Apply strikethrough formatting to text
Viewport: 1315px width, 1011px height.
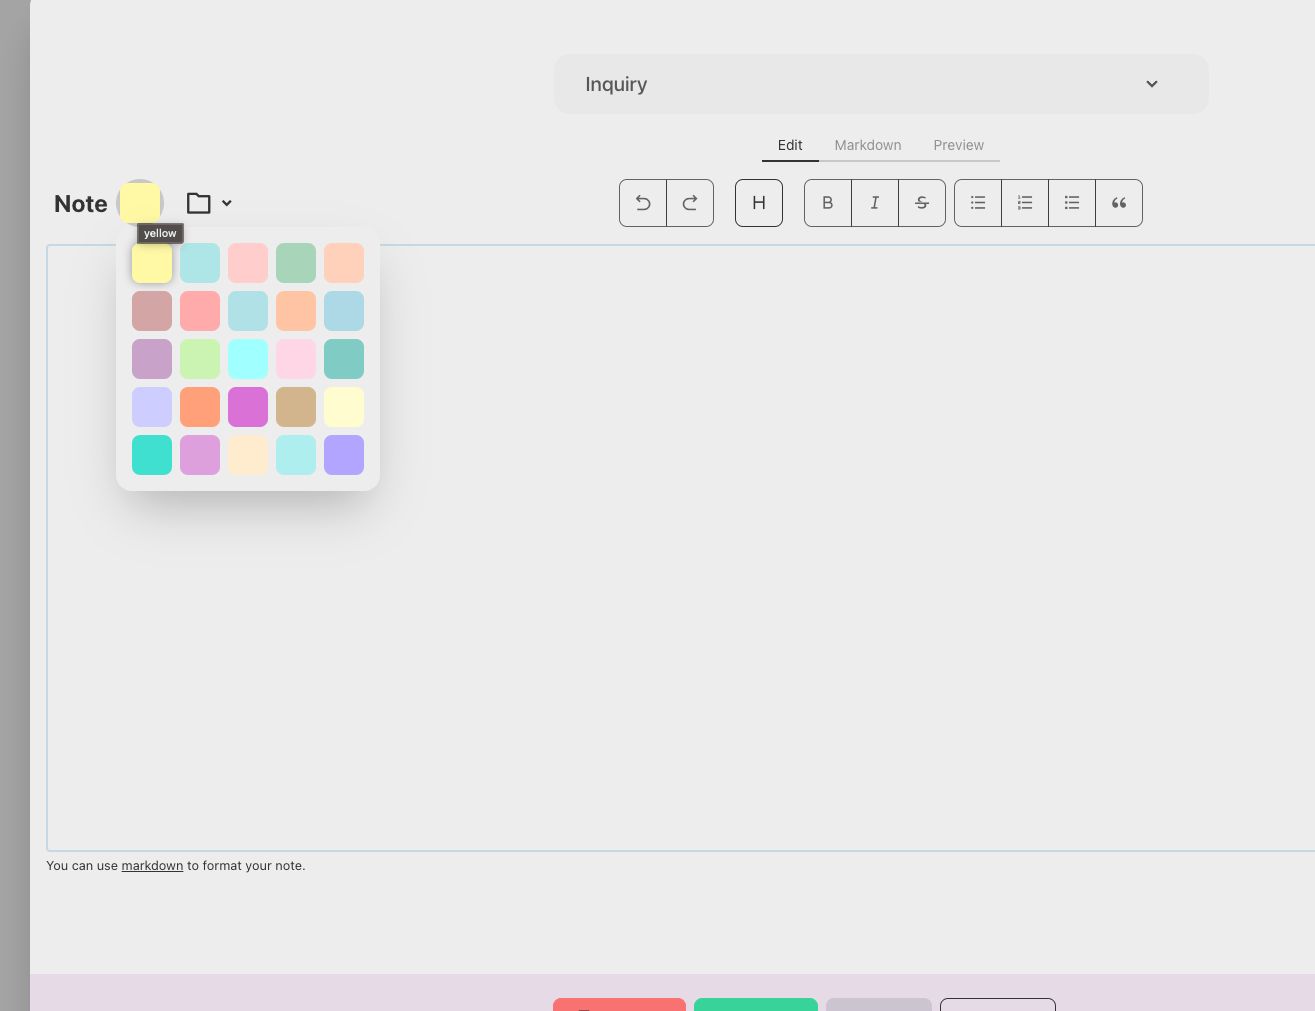coord(922,202)
